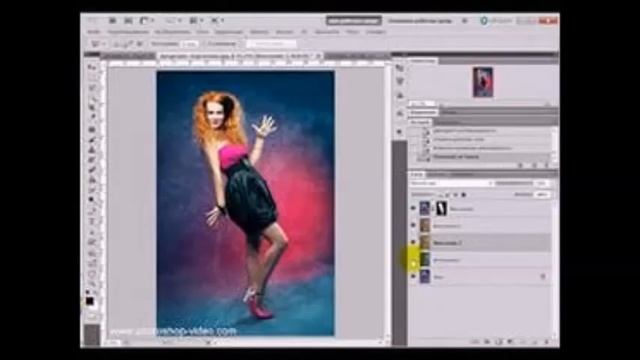This screenshot has height=360, width=640.
Task: Select the Lasso tool in the toolbox
Action: pyautogui.click(x=92, y=88)
